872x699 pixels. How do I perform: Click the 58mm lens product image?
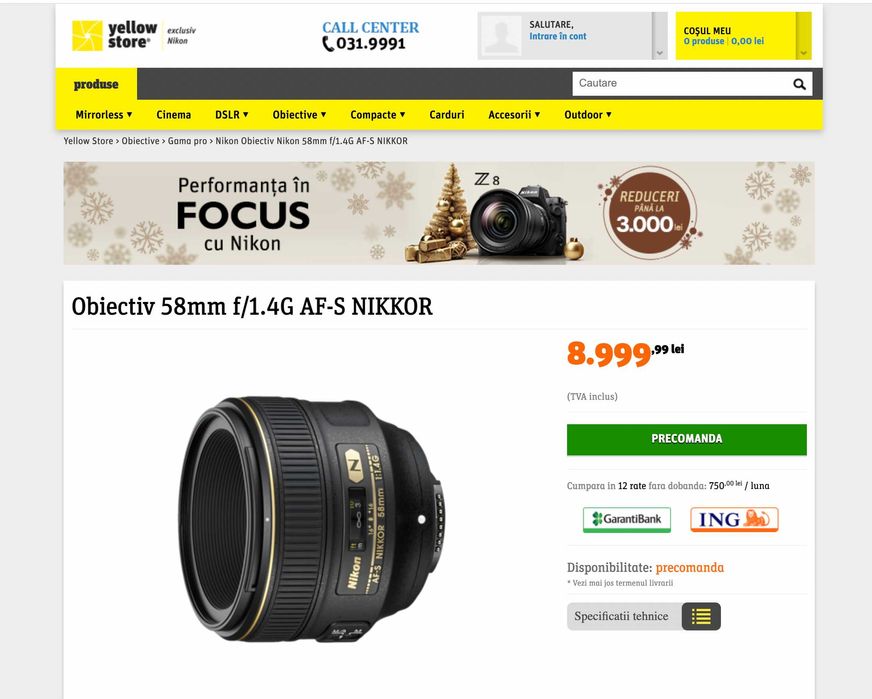tap(311, 519)
